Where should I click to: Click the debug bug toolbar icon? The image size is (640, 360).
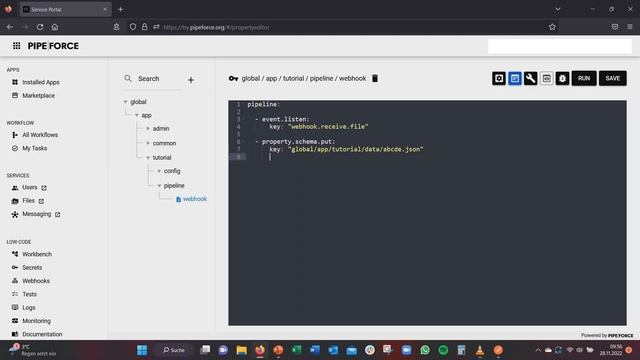click(x=562, y=78)
